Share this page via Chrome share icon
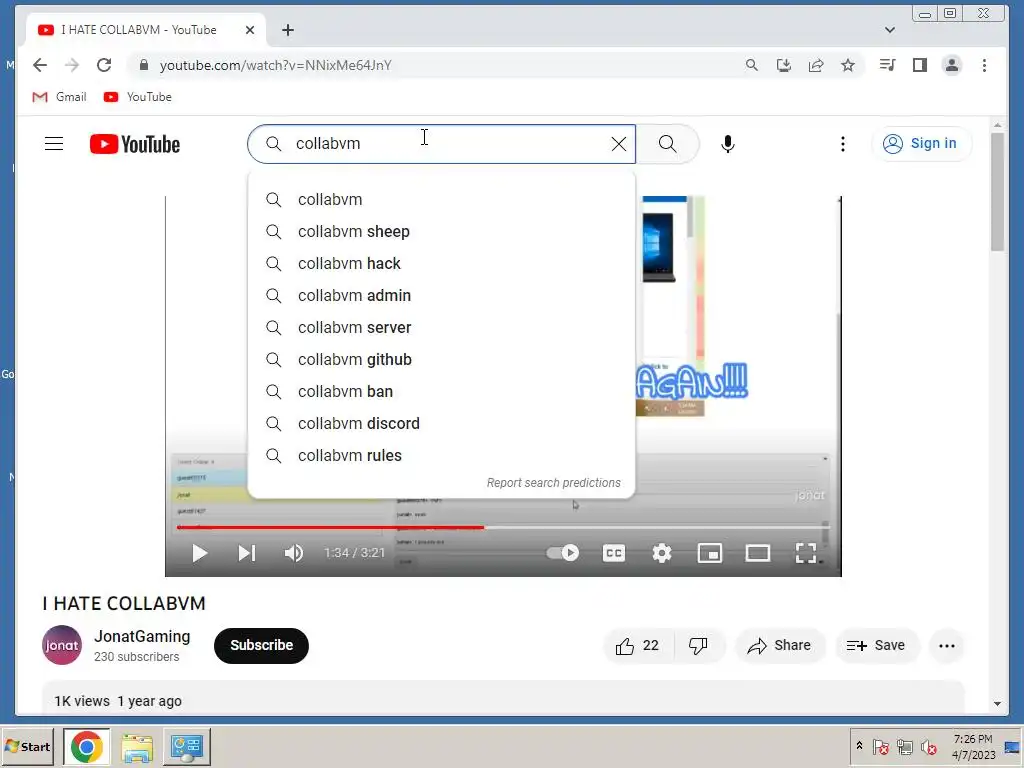The height and width of the screenshot is (768, 1024). [x=816, y=65]
